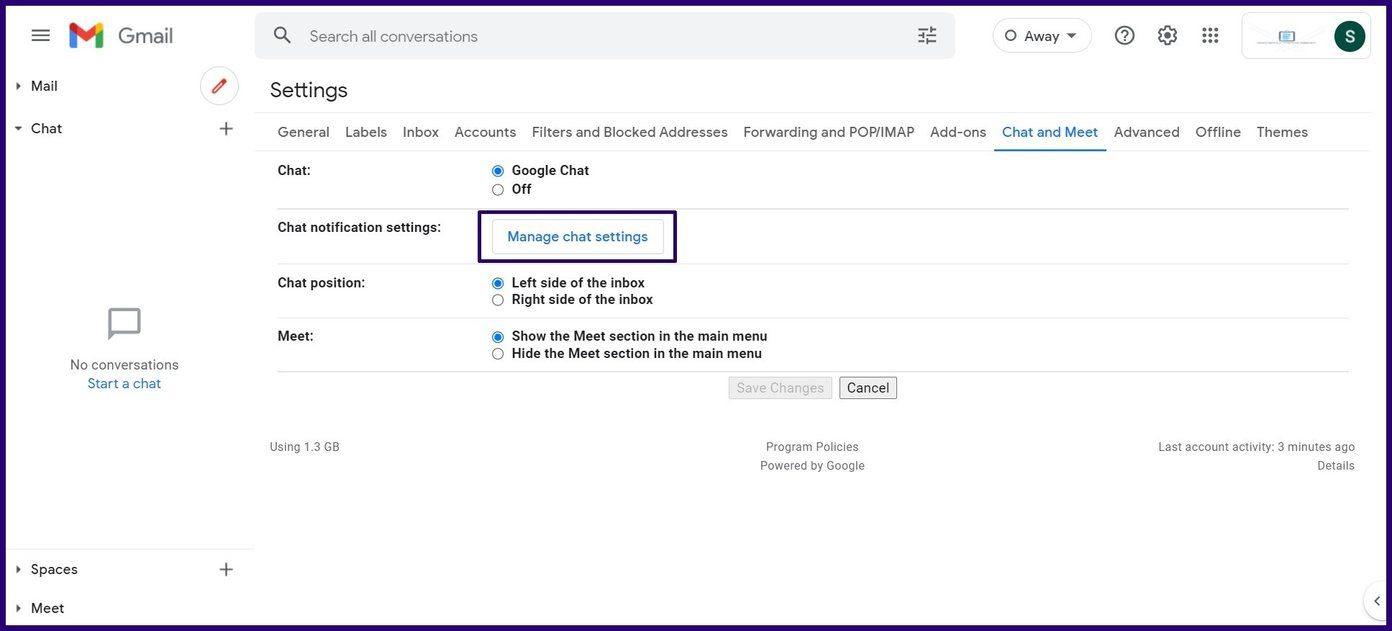
Task: Switch to the Inbox tab
Action: pos(421,132)
